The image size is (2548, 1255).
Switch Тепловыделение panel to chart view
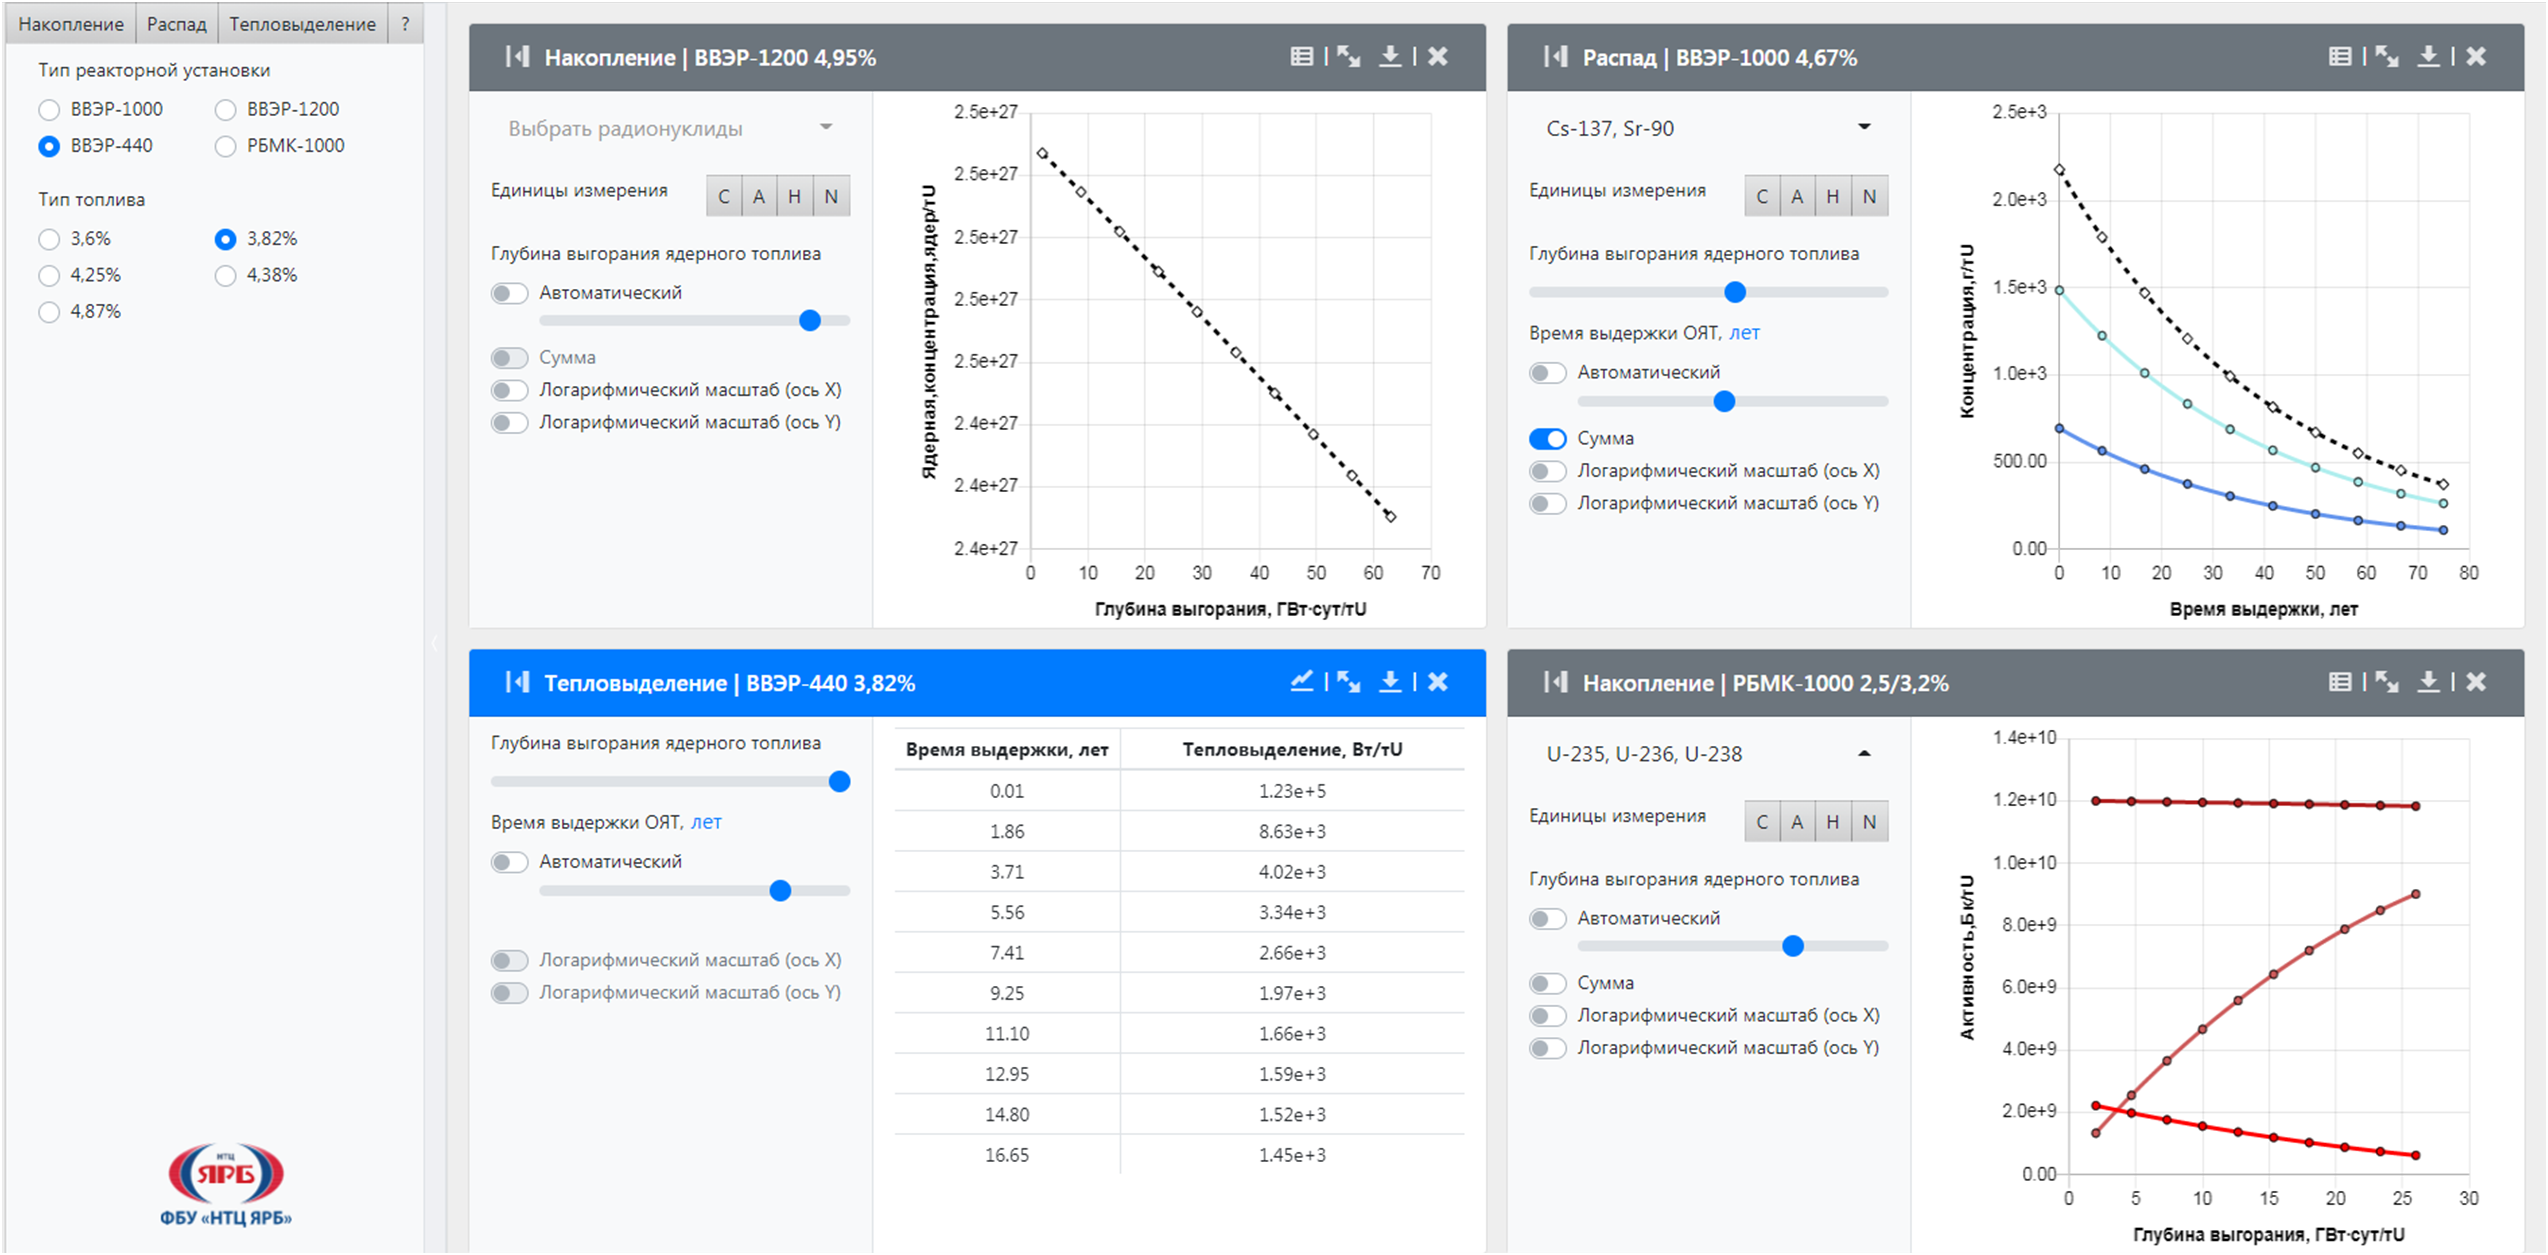pyautogui.click(x=1300, y=682)
